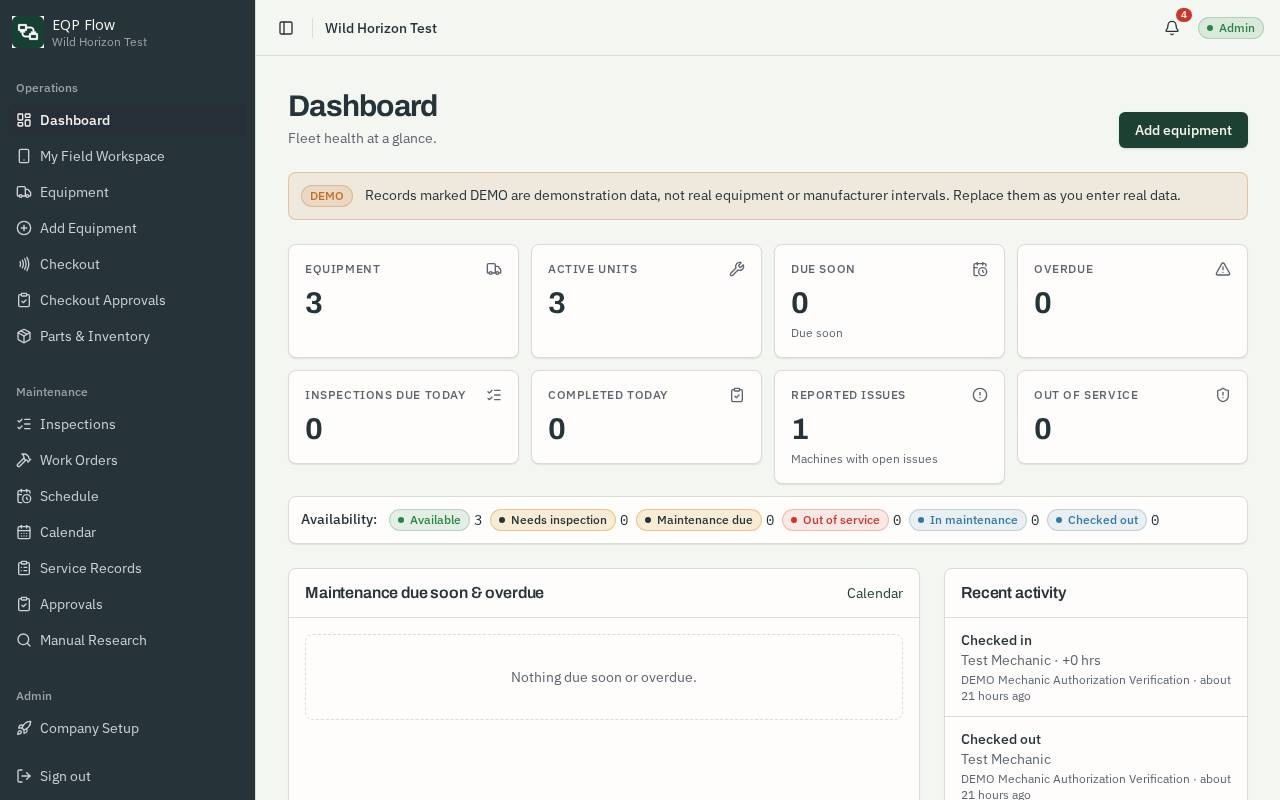
Task: Open the Checked in activity entry
Action: point(1096,667)
